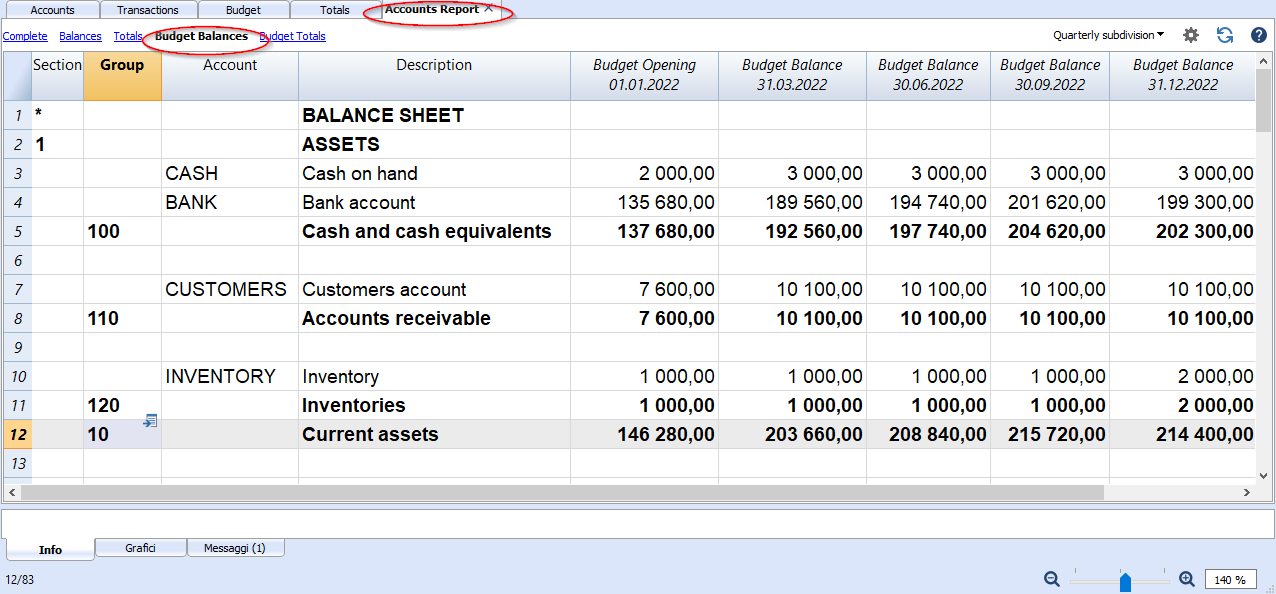Click the link icon in row 12 Group cell
1276x594 pixels.
(x=150, y=422)
